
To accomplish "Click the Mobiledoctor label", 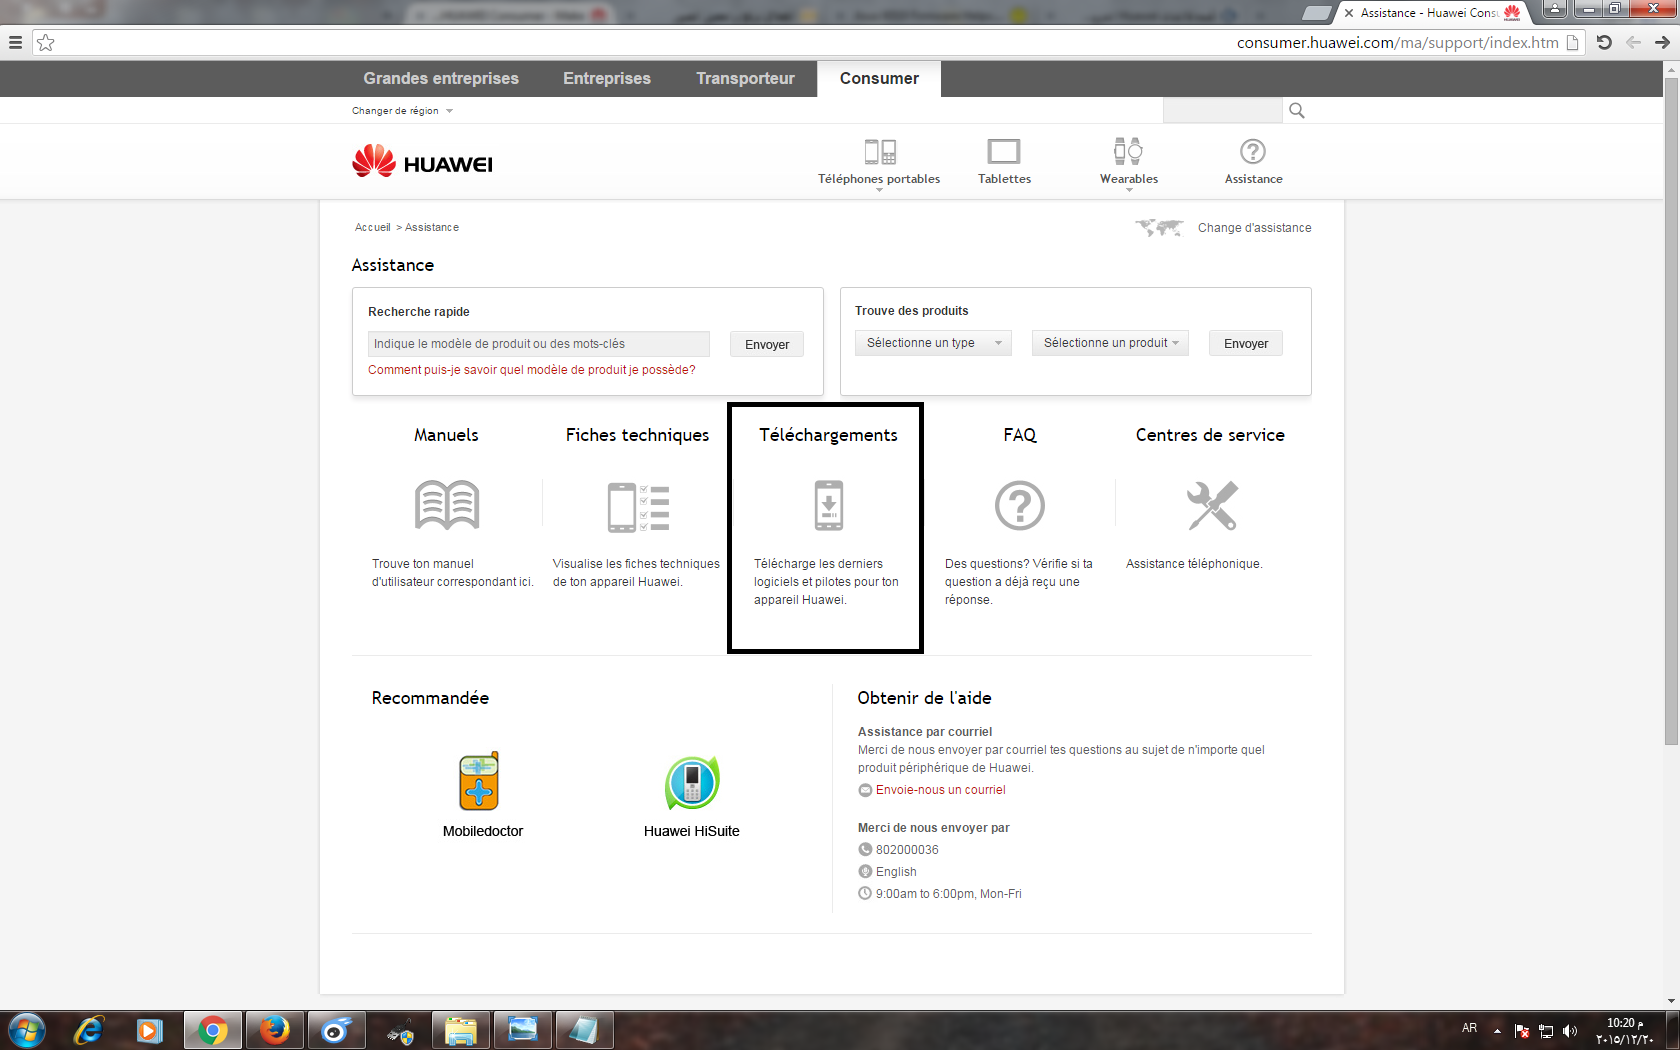I will click(x=483, y=831).
